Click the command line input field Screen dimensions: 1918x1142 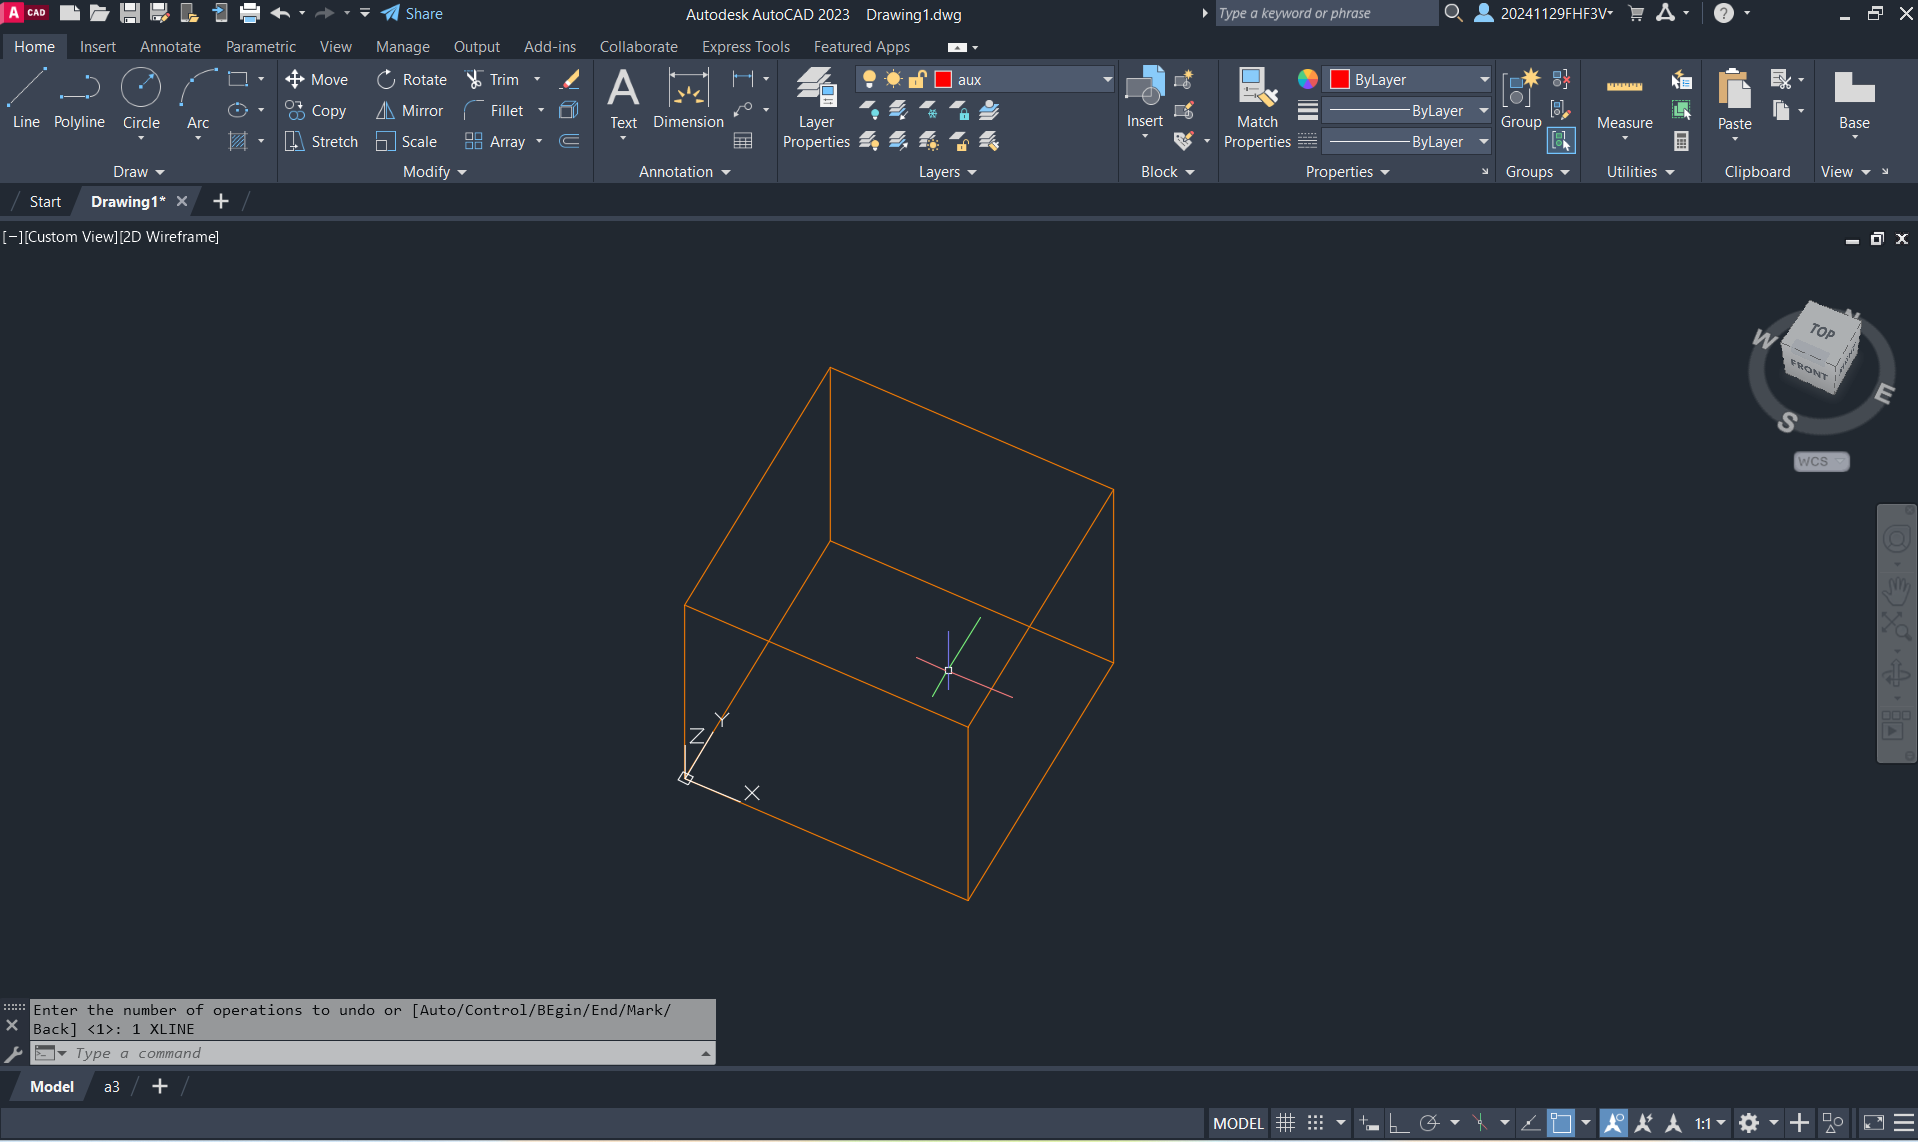point(380,1053)
